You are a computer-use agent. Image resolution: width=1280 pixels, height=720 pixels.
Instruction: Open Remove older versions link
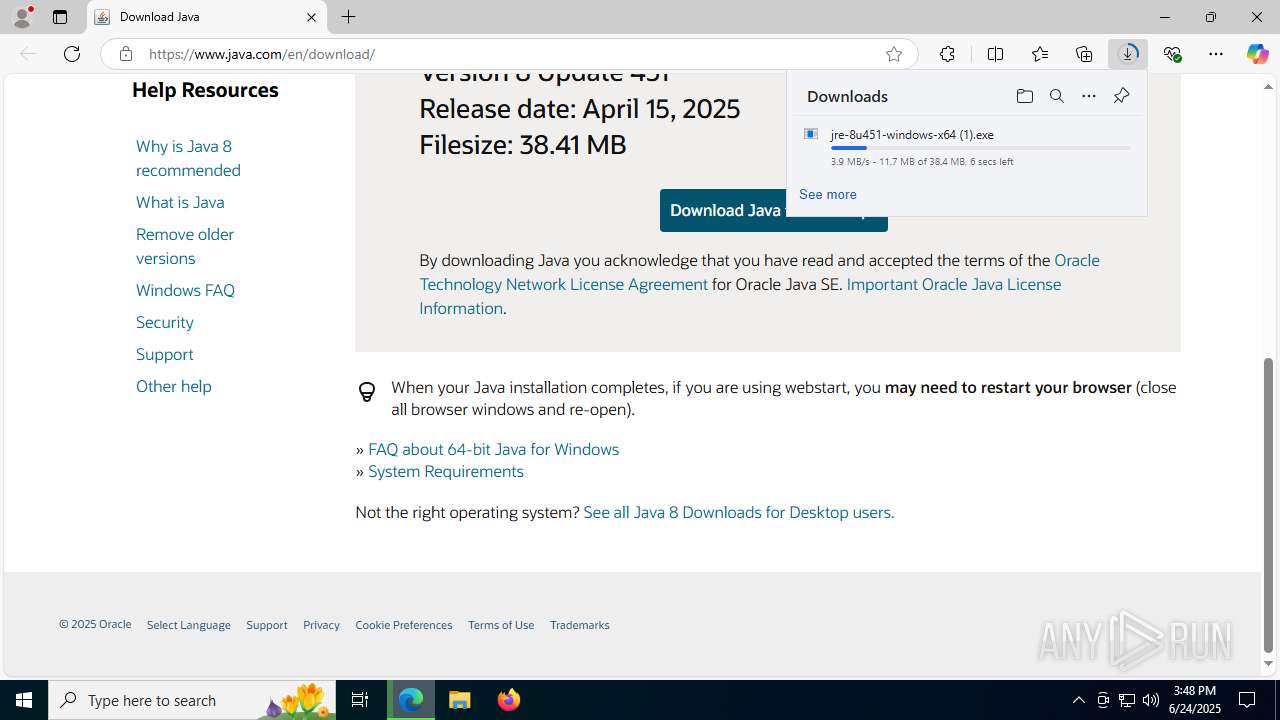coord(185,246)
